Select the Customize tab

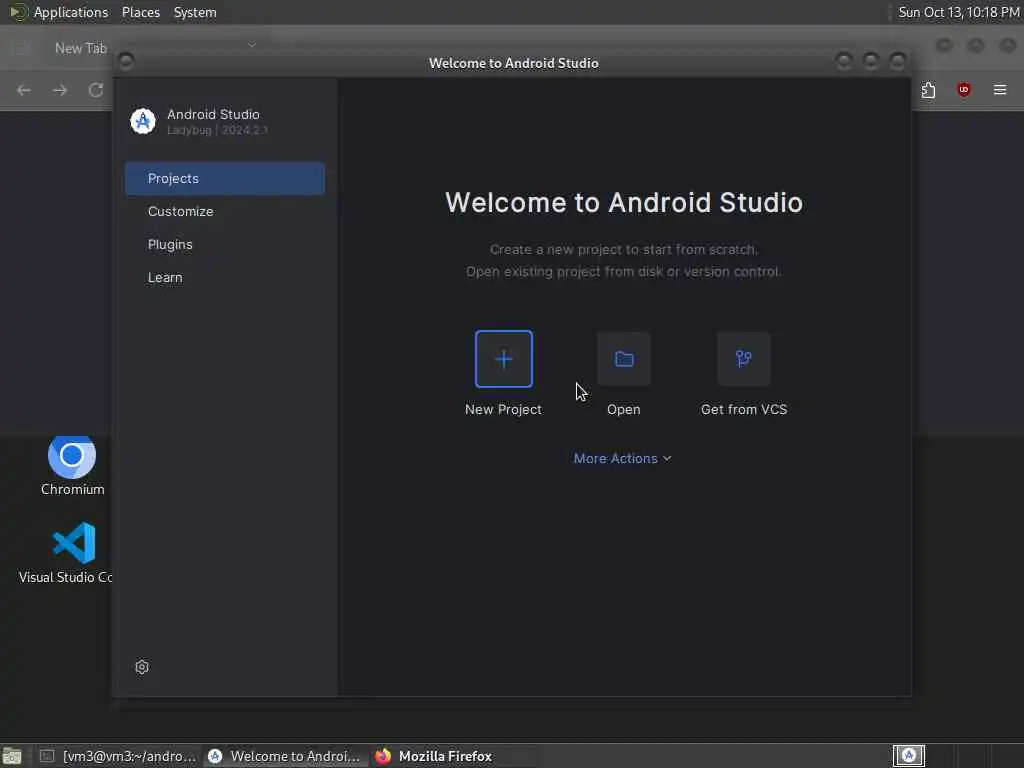(225, 211)
